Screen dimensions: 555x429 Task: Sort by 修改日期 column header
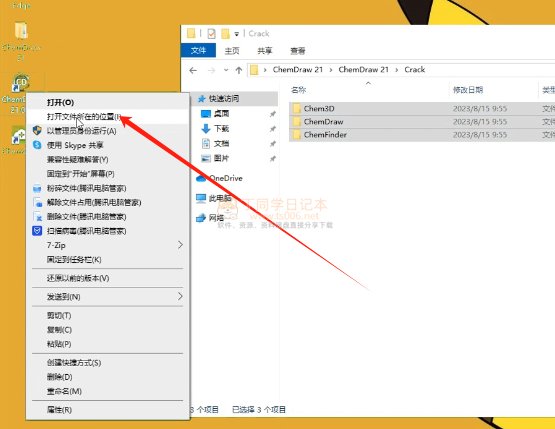point(468,90)
